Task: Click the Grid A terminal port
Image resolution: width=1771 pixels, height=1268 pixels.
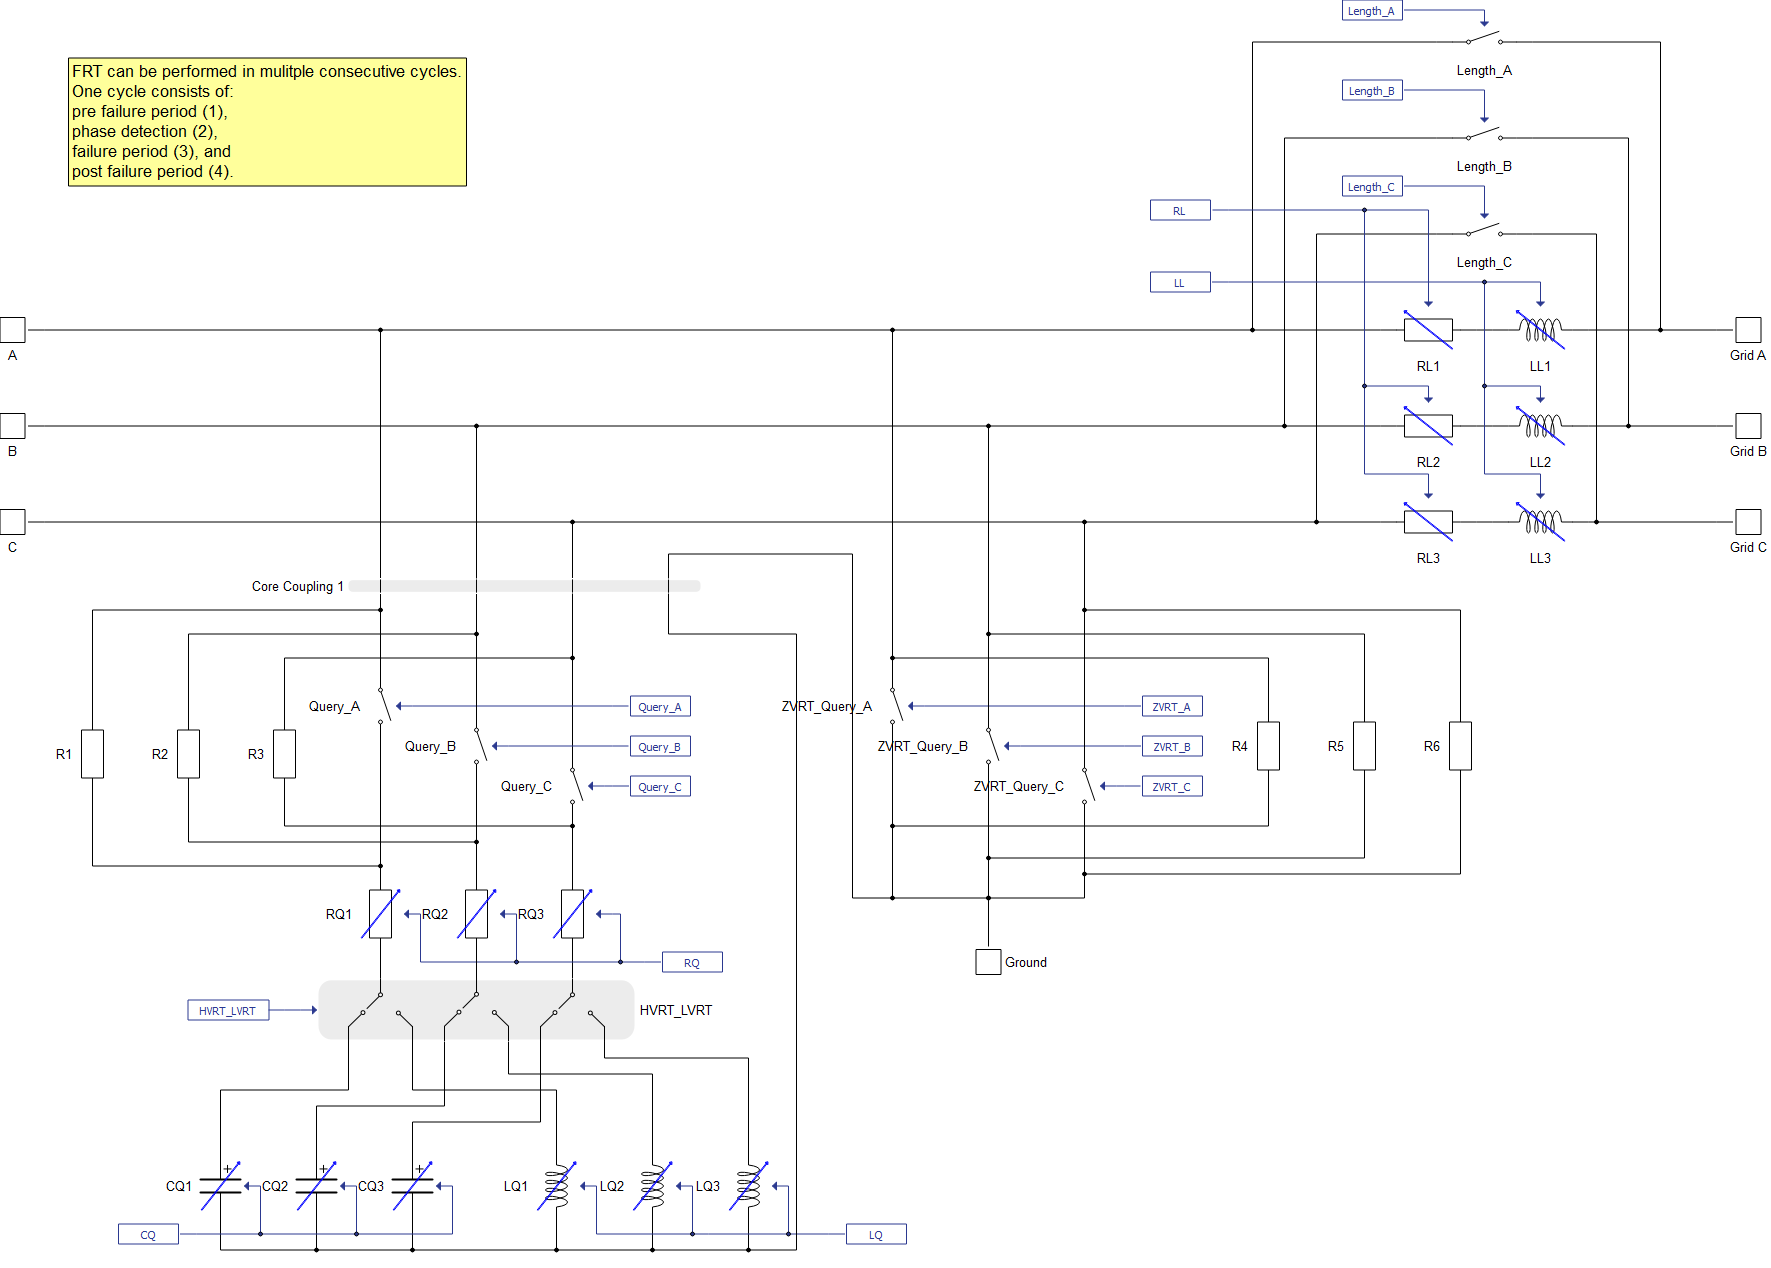Action: 1747,330
